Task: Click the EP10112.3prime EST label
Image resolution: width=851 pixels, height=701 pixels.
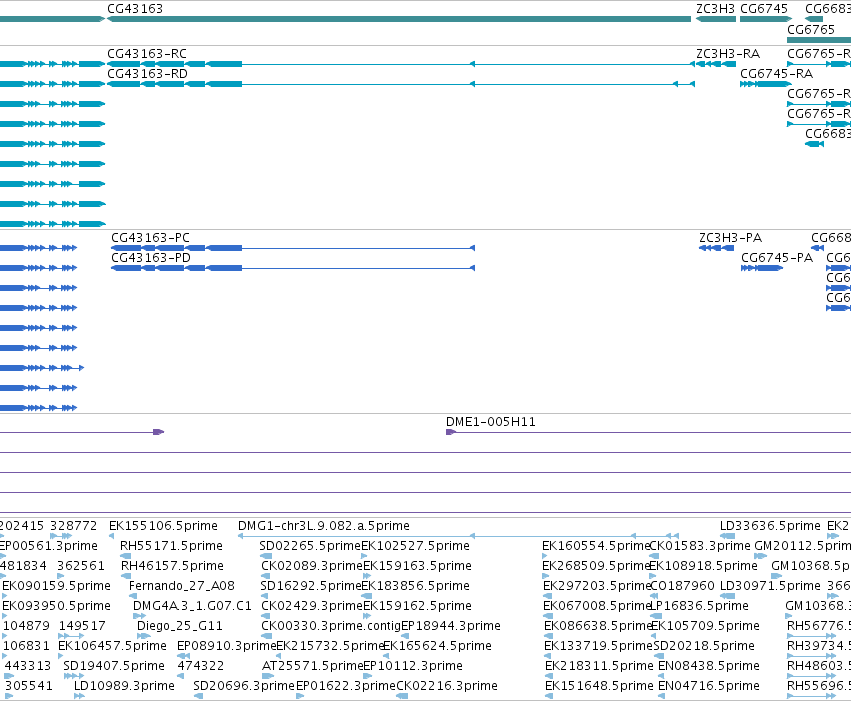Action: click(413, 666)
